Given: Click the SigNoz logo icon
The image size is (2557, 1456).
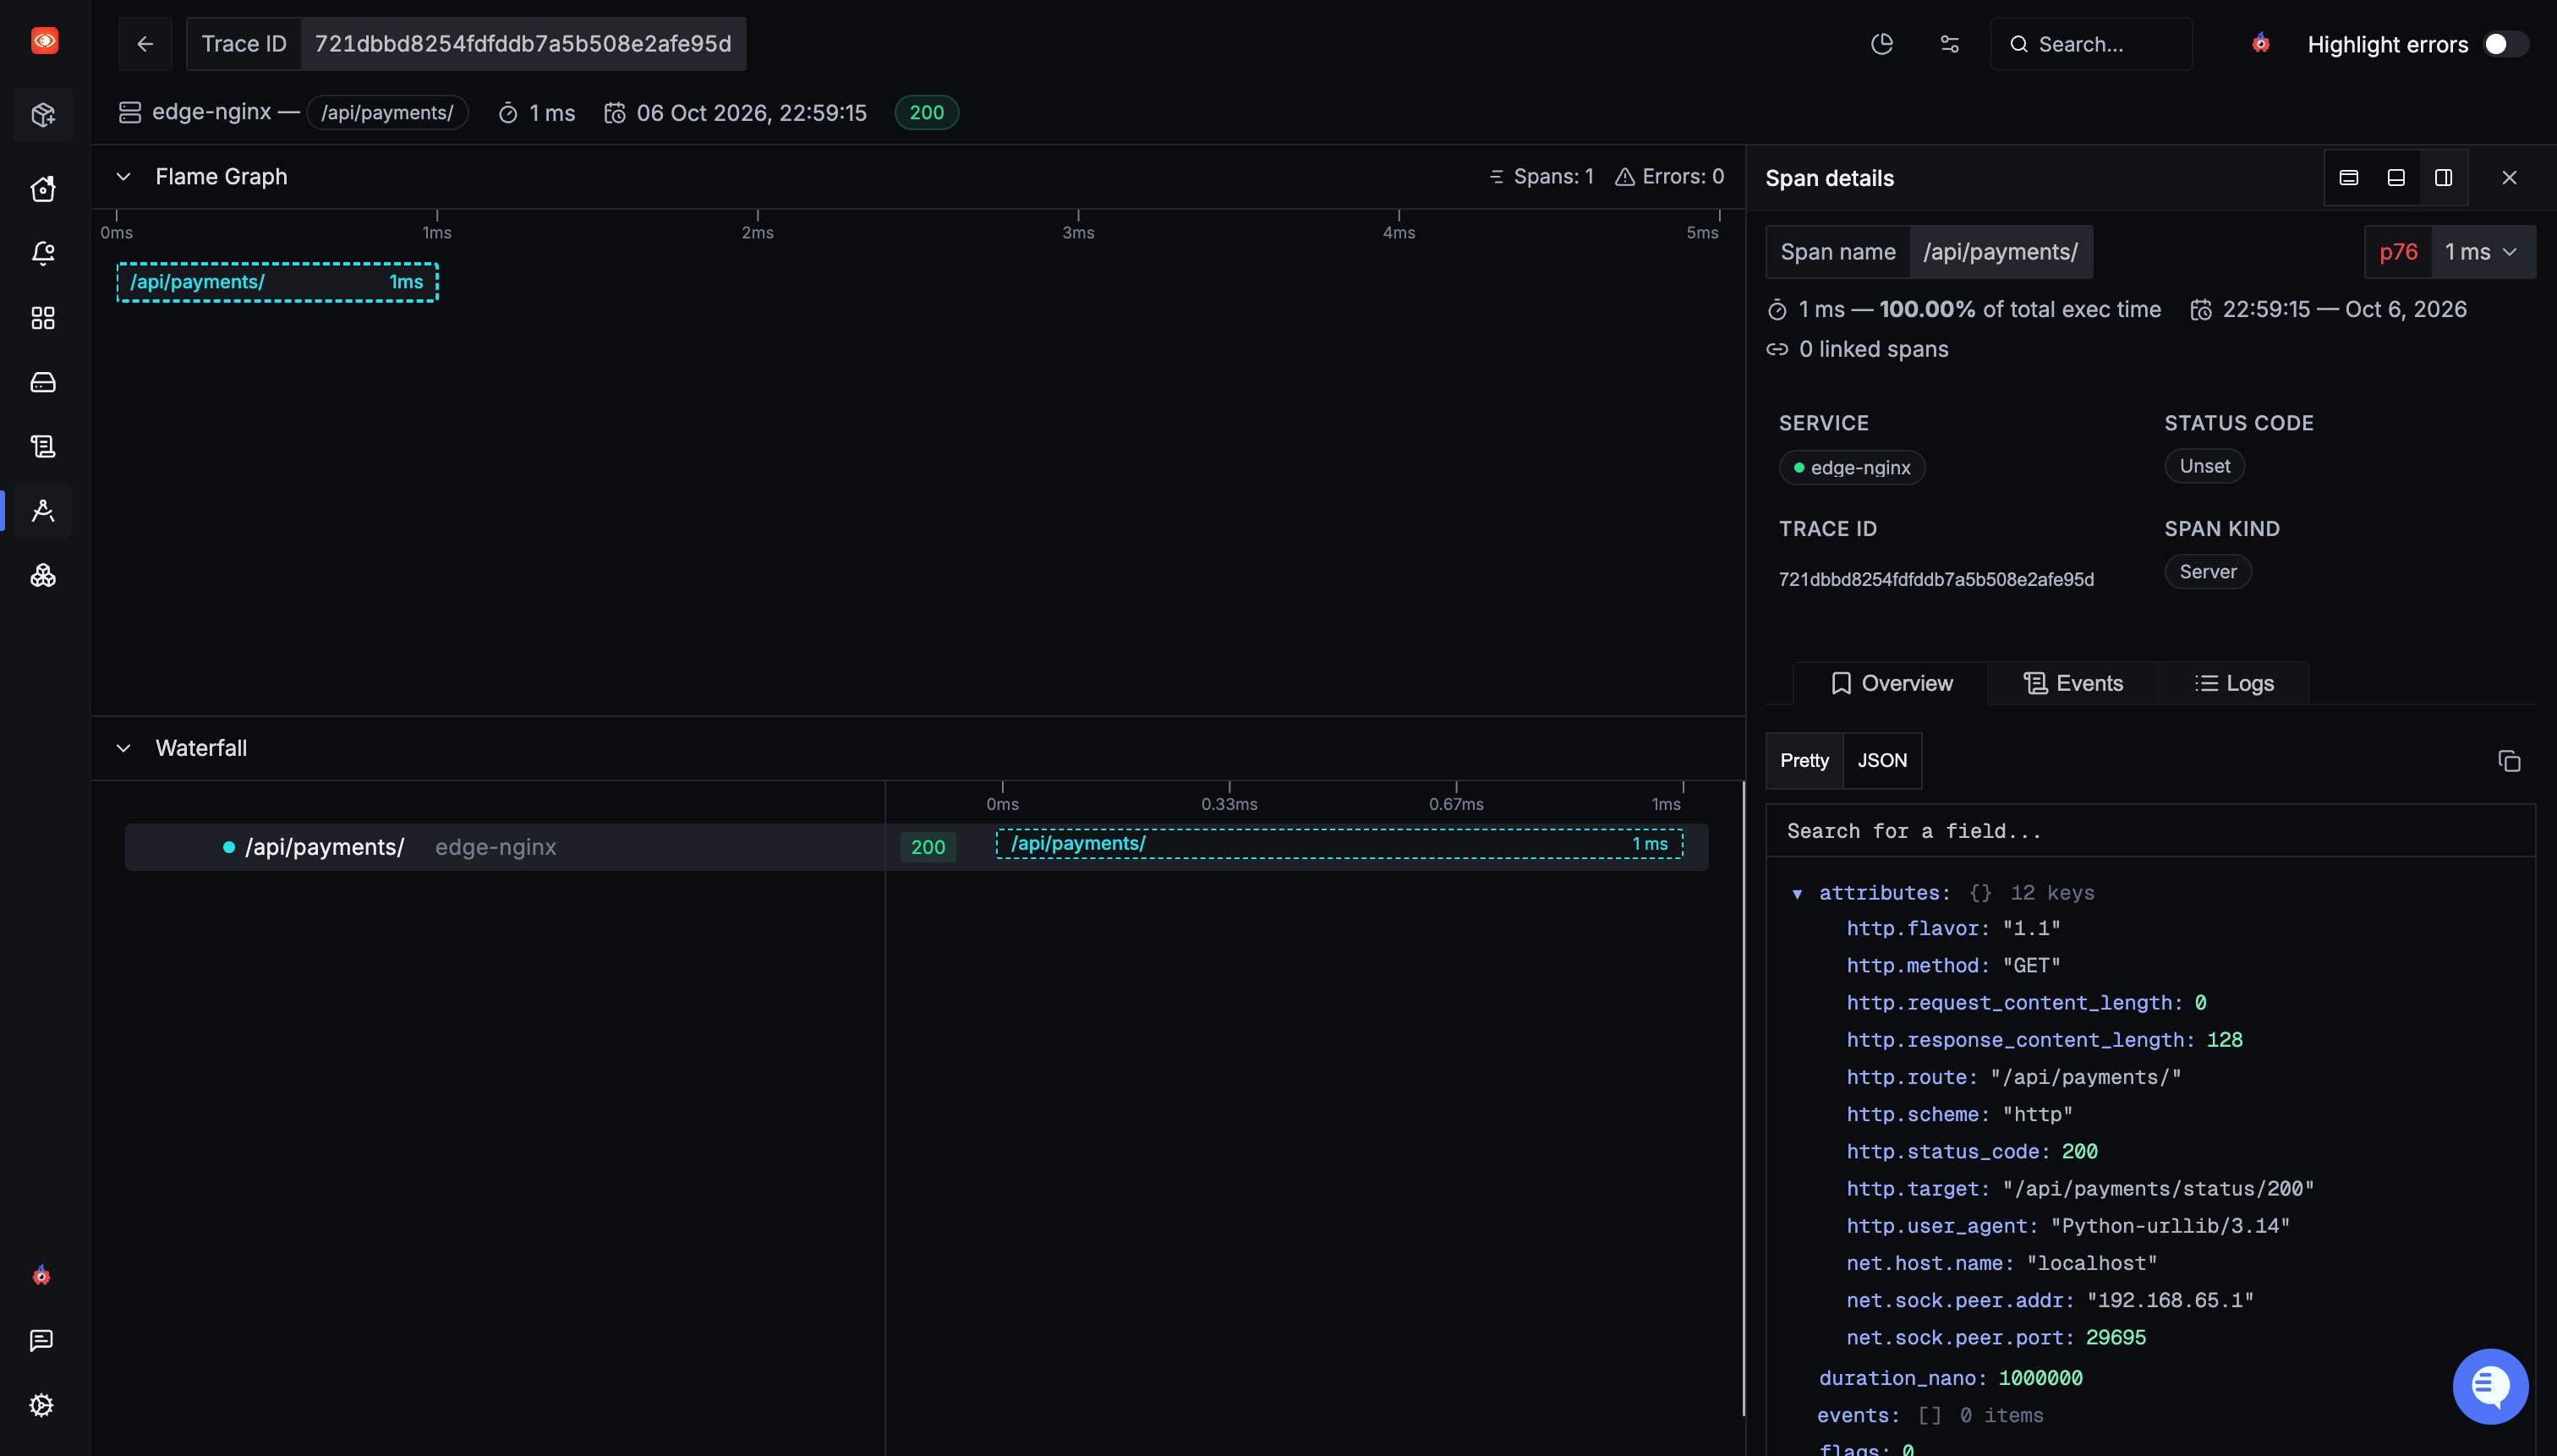Looking at the screenshot, I should [44, 41].
